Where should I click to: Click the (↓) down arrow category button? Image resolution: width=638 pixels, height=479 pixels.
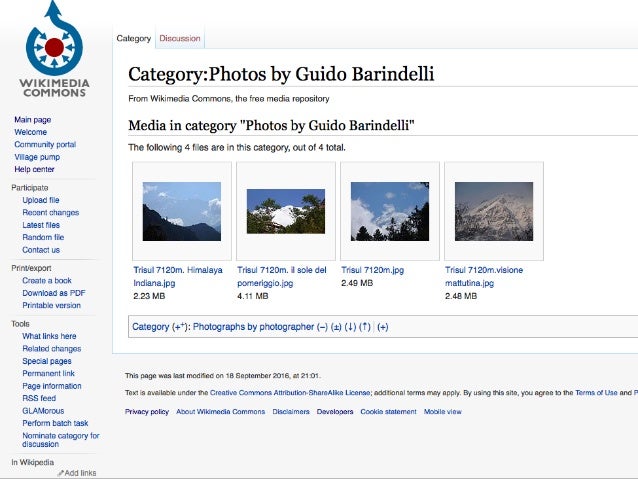350,327
